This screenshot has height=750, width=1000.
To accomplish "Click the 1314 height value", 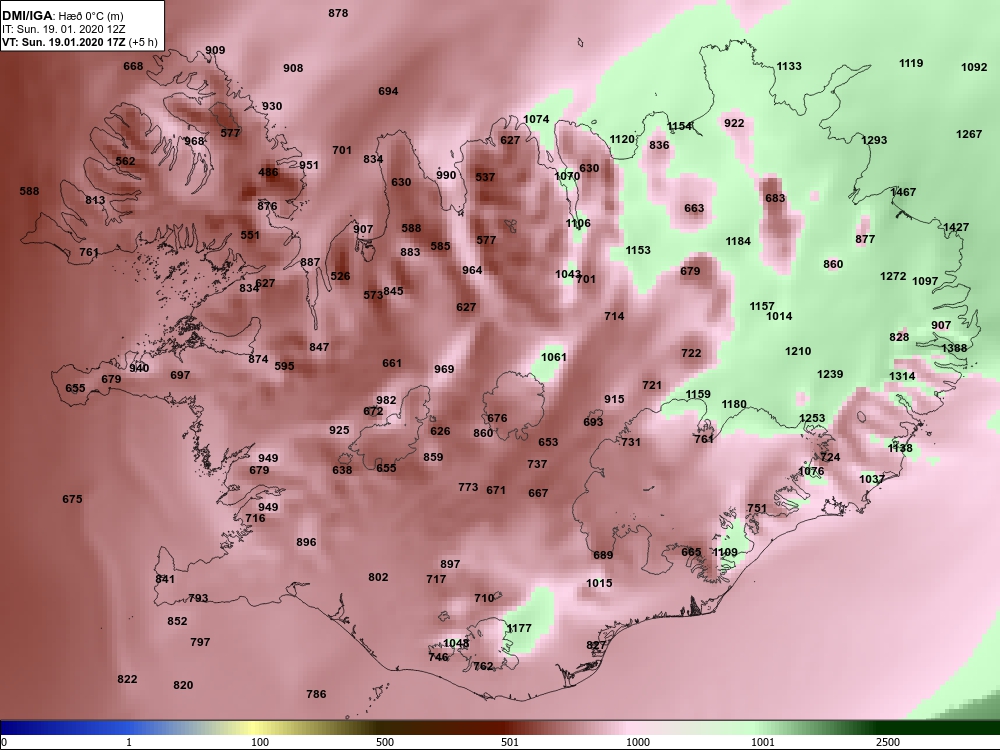I will pyautogui.click(x=902, y=376).
